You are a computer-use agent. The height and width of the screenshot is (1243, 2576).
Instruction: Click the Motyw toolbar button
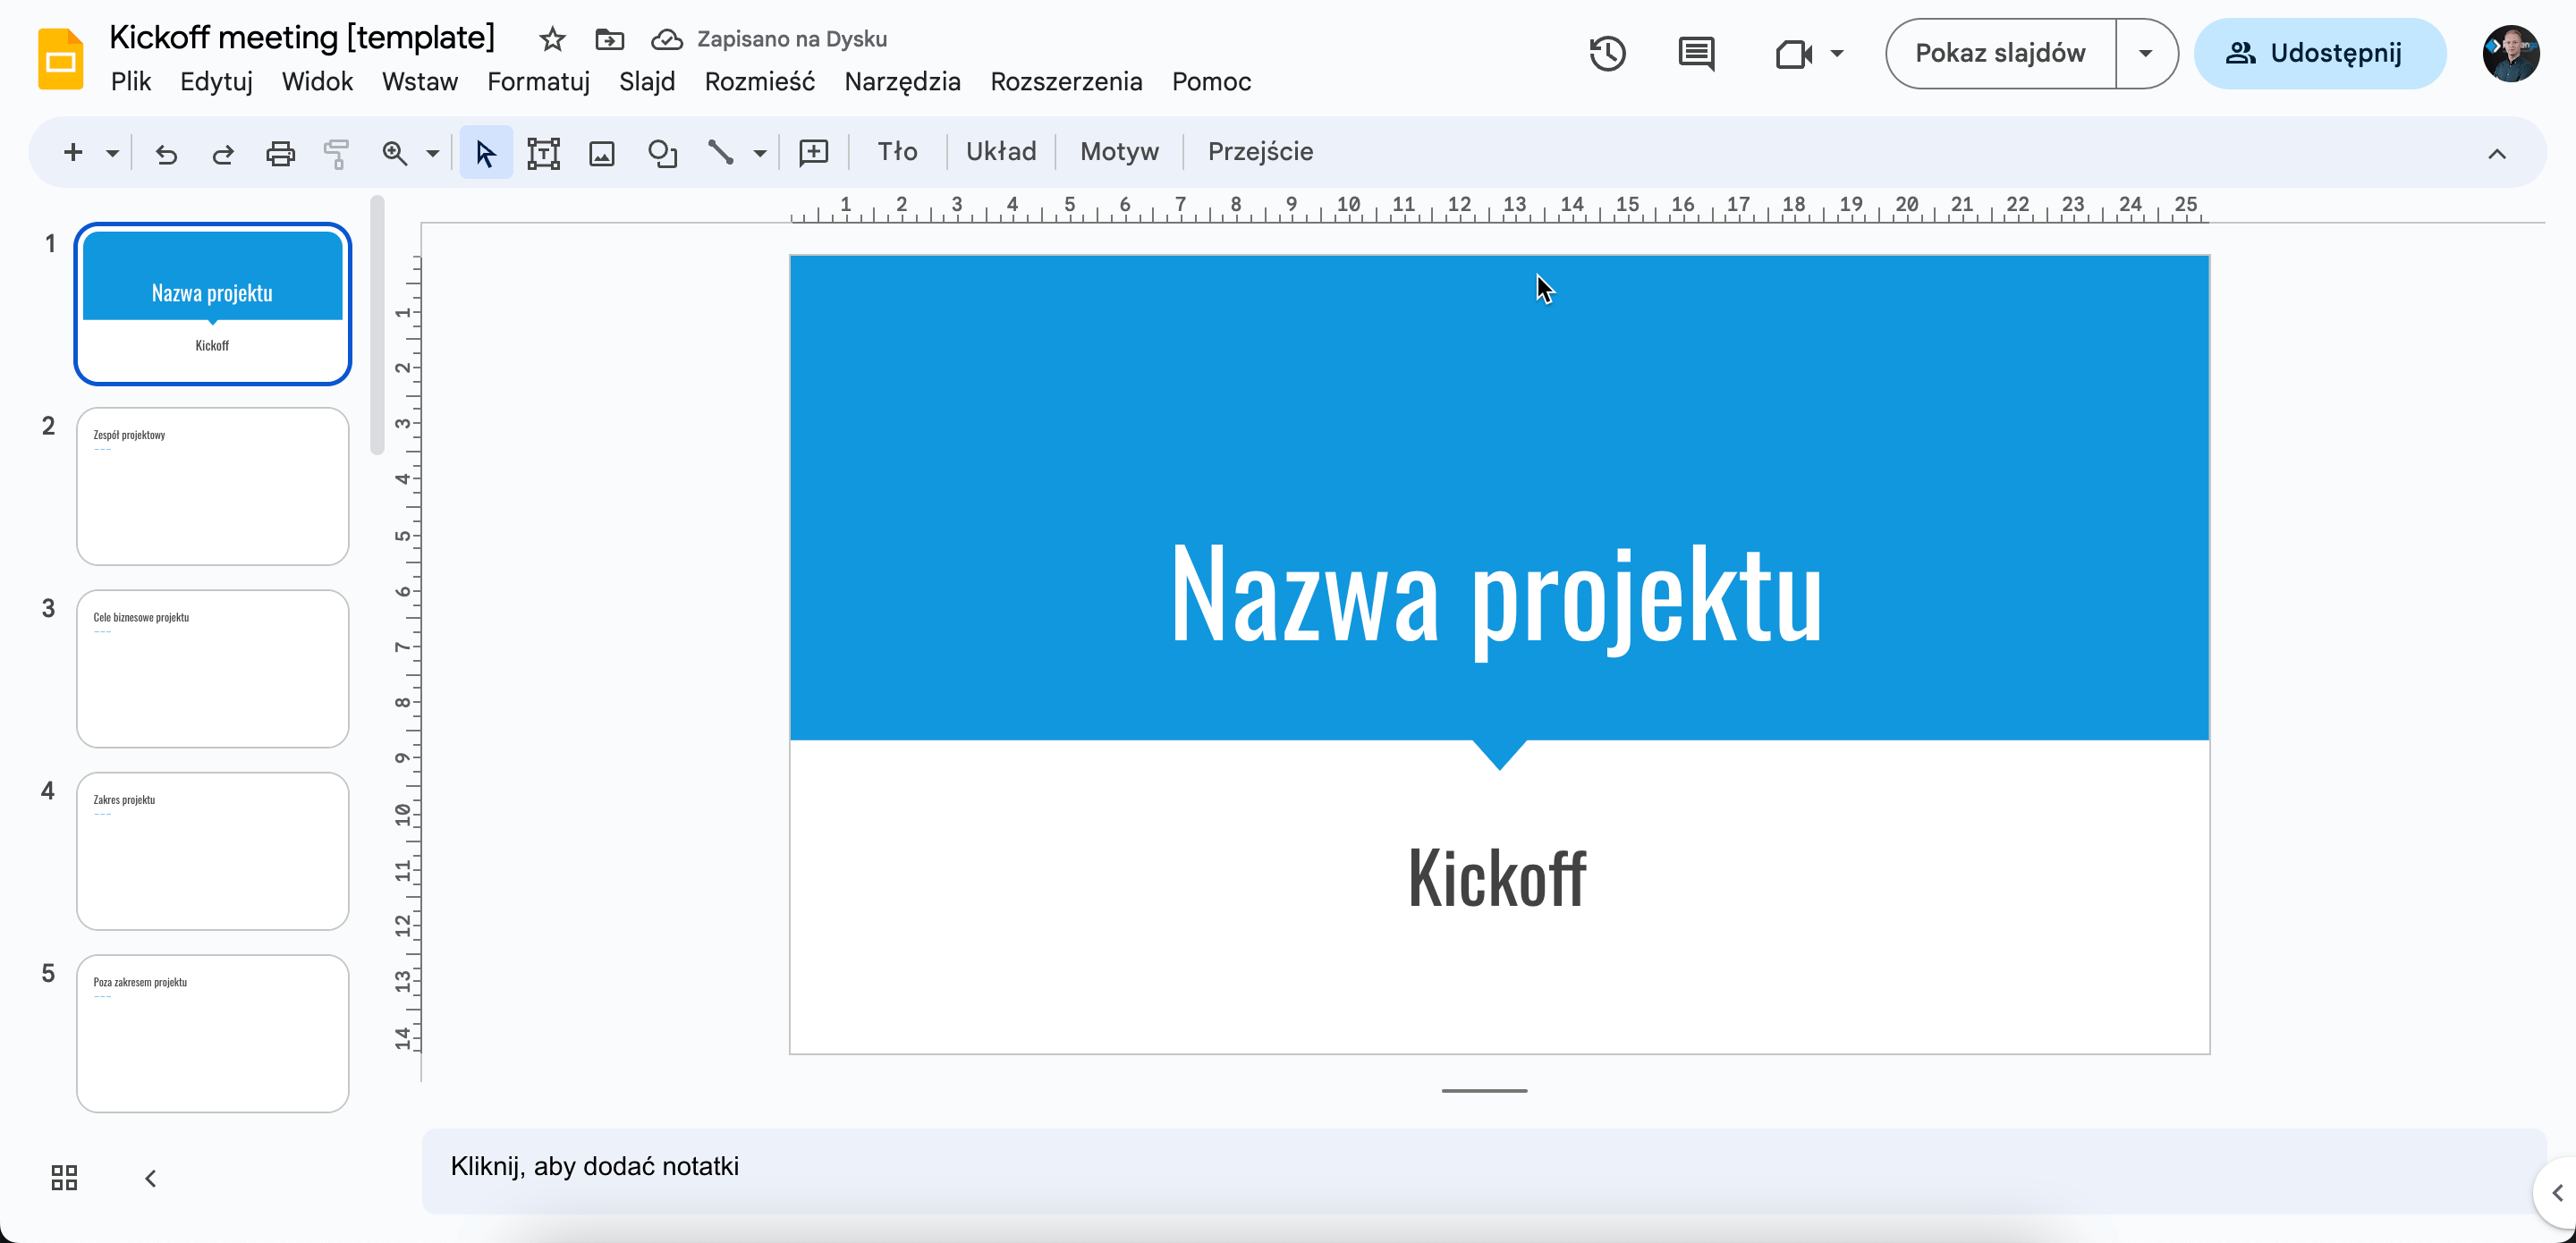pos(1119,152)
